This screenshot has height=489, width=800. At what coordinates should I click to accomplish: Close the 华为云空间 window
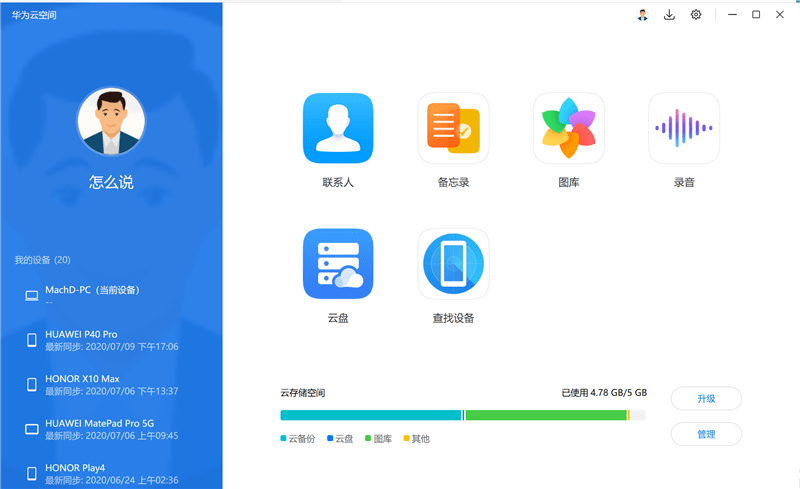[x=780, y=15]
